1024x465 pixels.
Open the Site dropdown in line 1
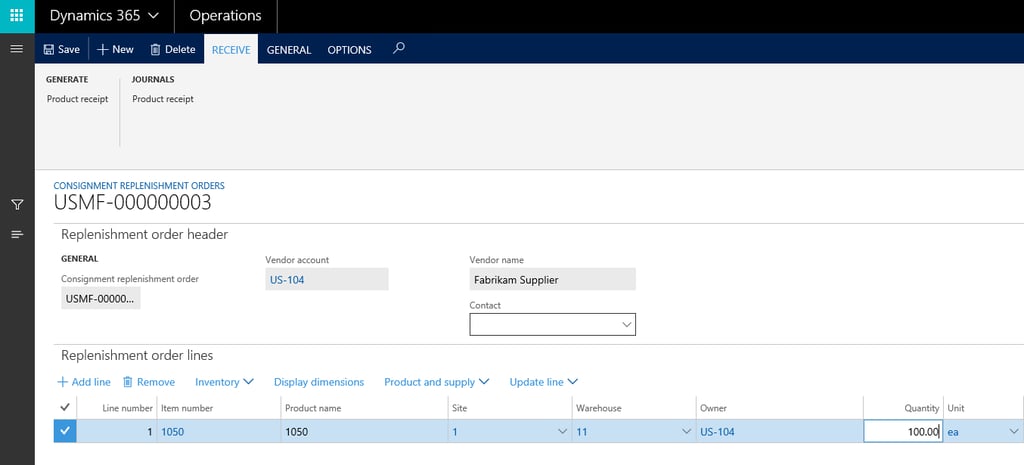[x=562, y=432]
